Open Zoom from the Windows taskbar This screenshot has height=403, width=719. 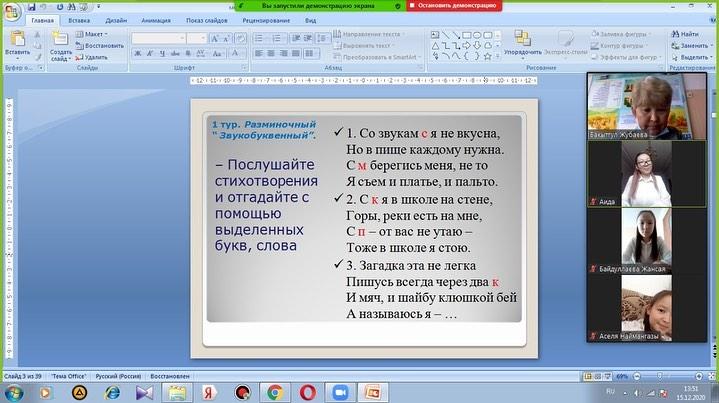tap(338, 392)
